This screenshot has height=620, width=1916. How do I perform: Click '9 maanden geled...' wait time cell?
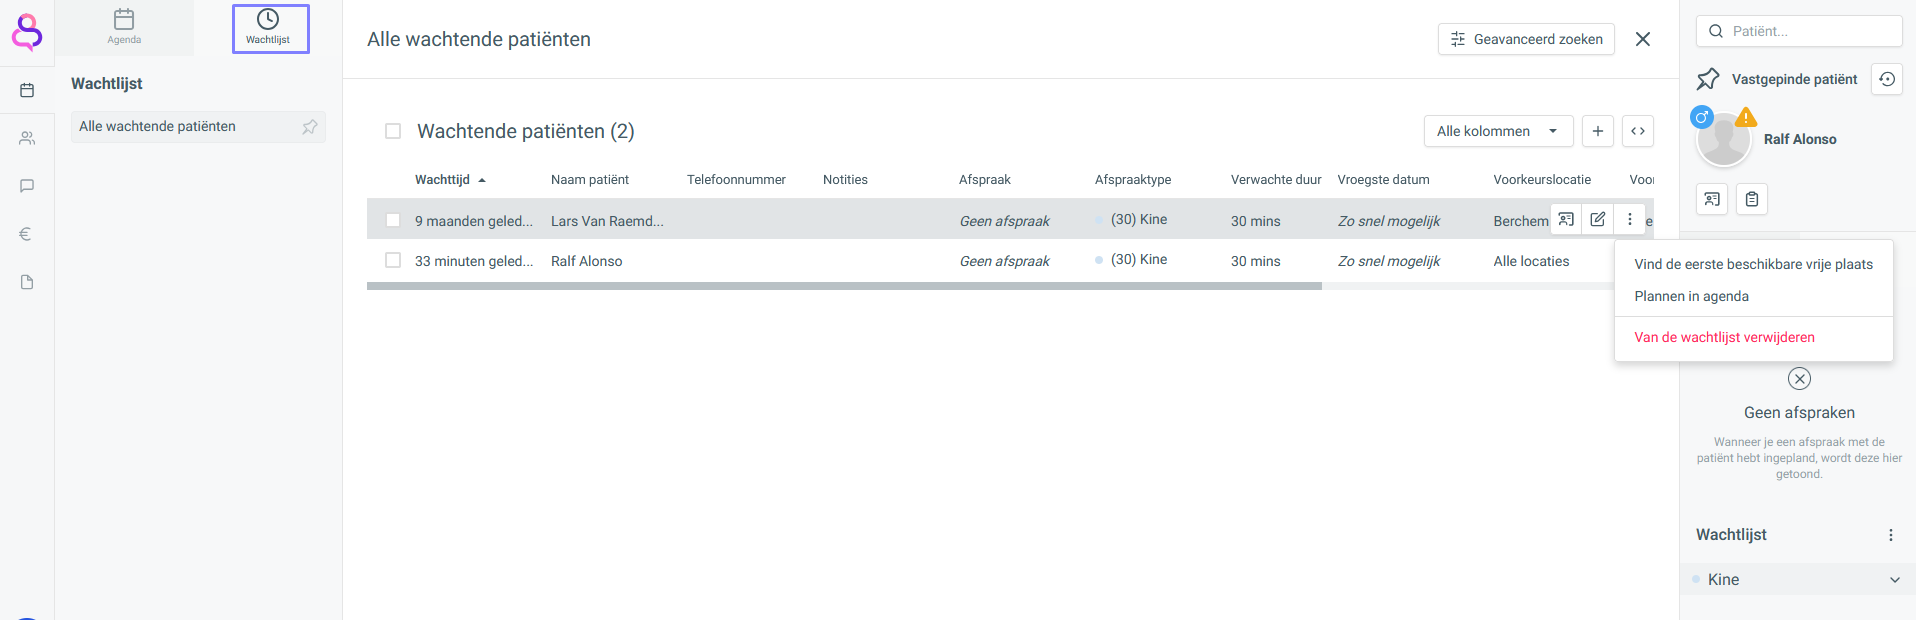coord(474,221)
